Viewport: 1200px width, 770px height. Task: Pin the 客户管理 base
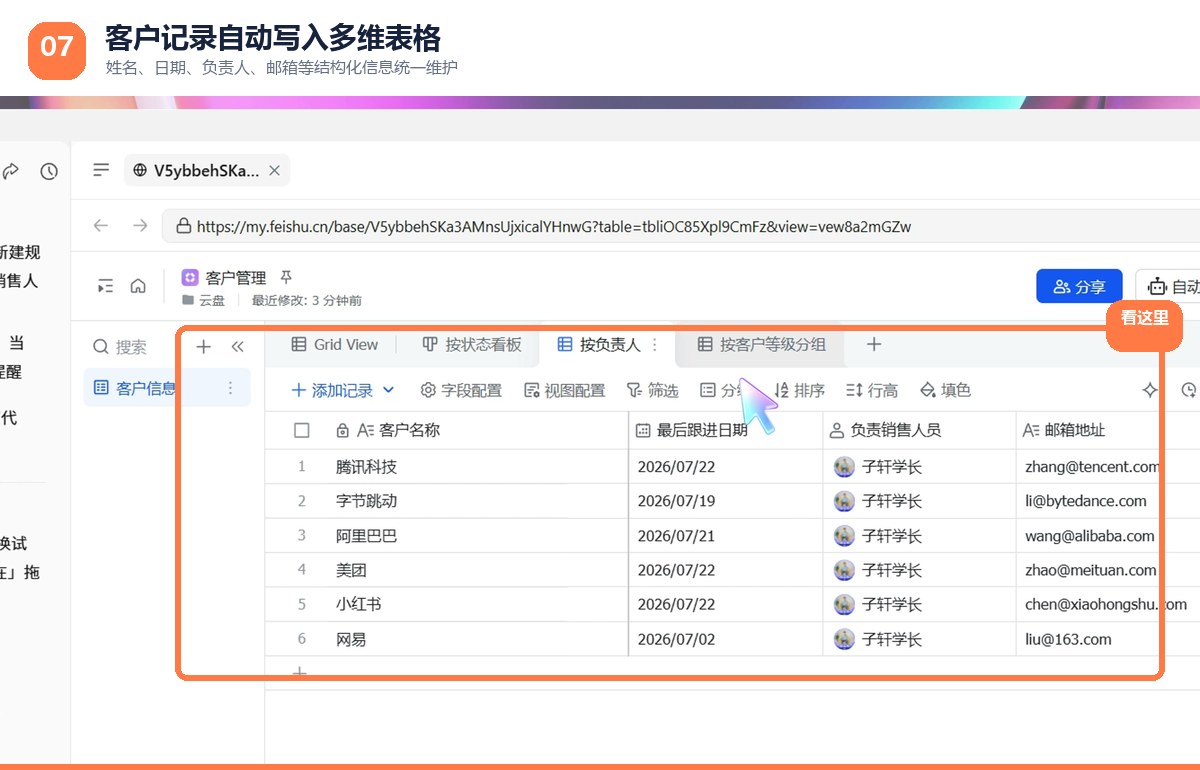tap(286, 277)
